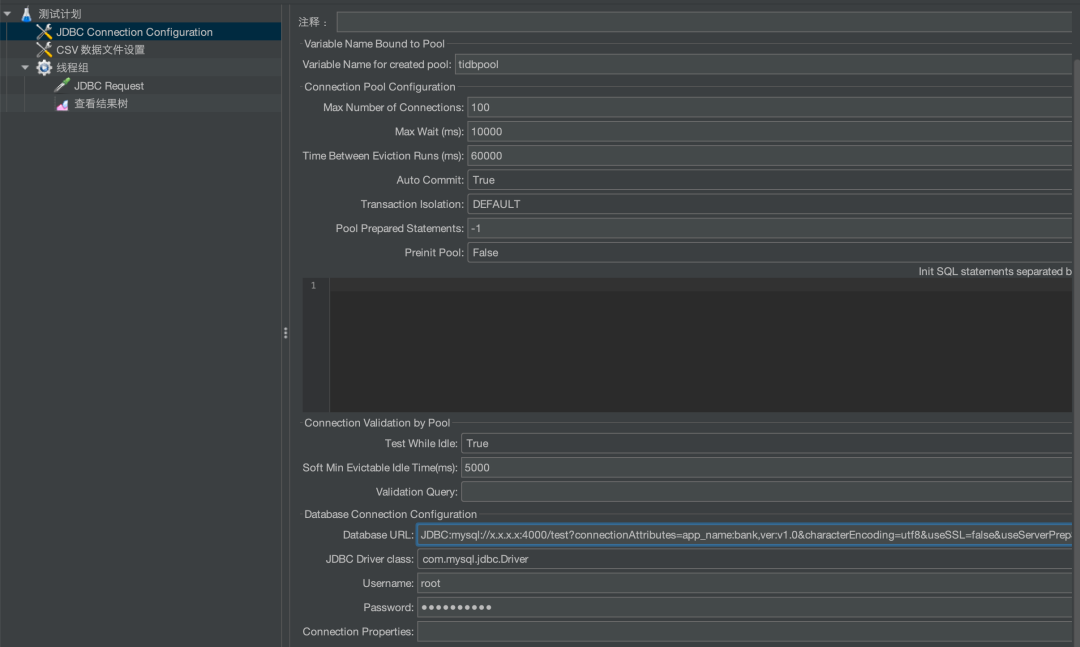Select JDBC Request tree item
Image resolution: width=1080 pixels, height=647 pixels.
point(109,85)
